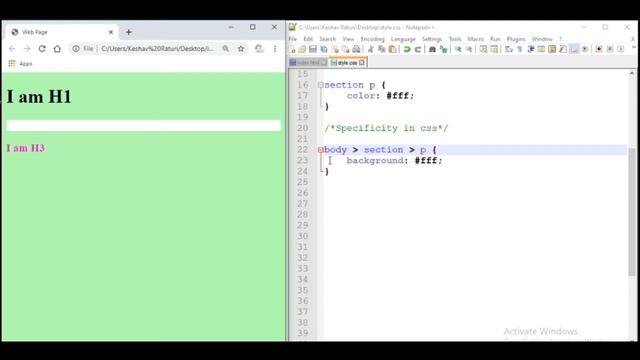Click the '/*Specificity in css*/' comment line
Viewport: 640px width, 360px height.
386,128
